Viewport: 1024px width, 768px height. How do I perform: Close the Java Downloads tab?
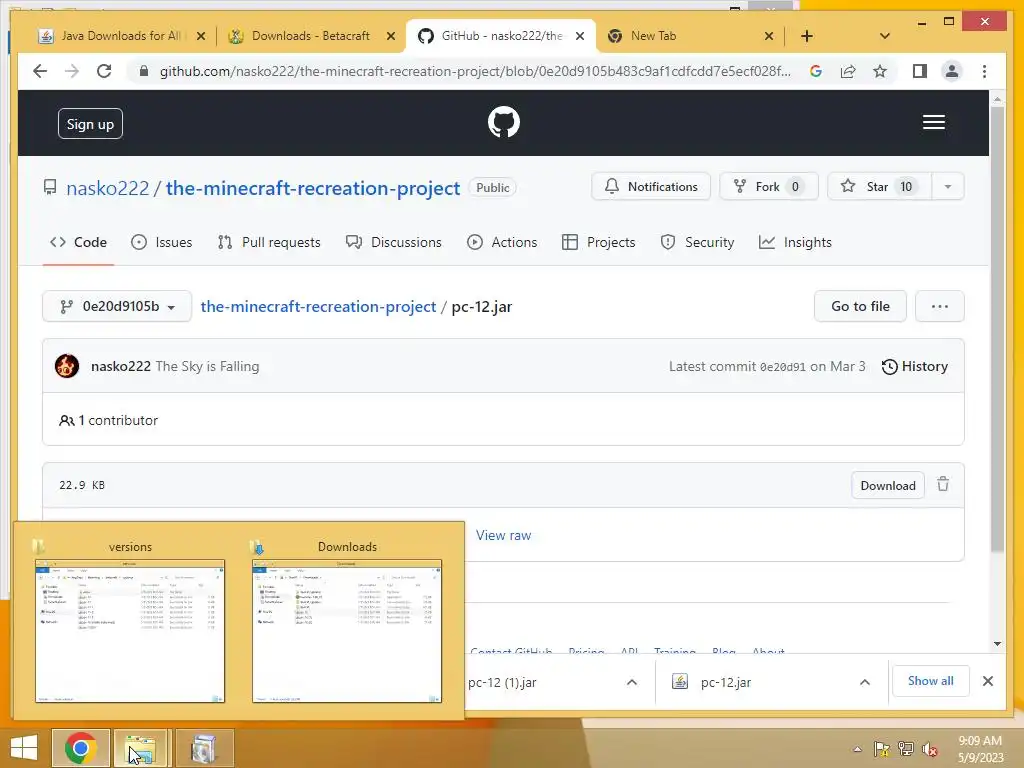(201, 36)
